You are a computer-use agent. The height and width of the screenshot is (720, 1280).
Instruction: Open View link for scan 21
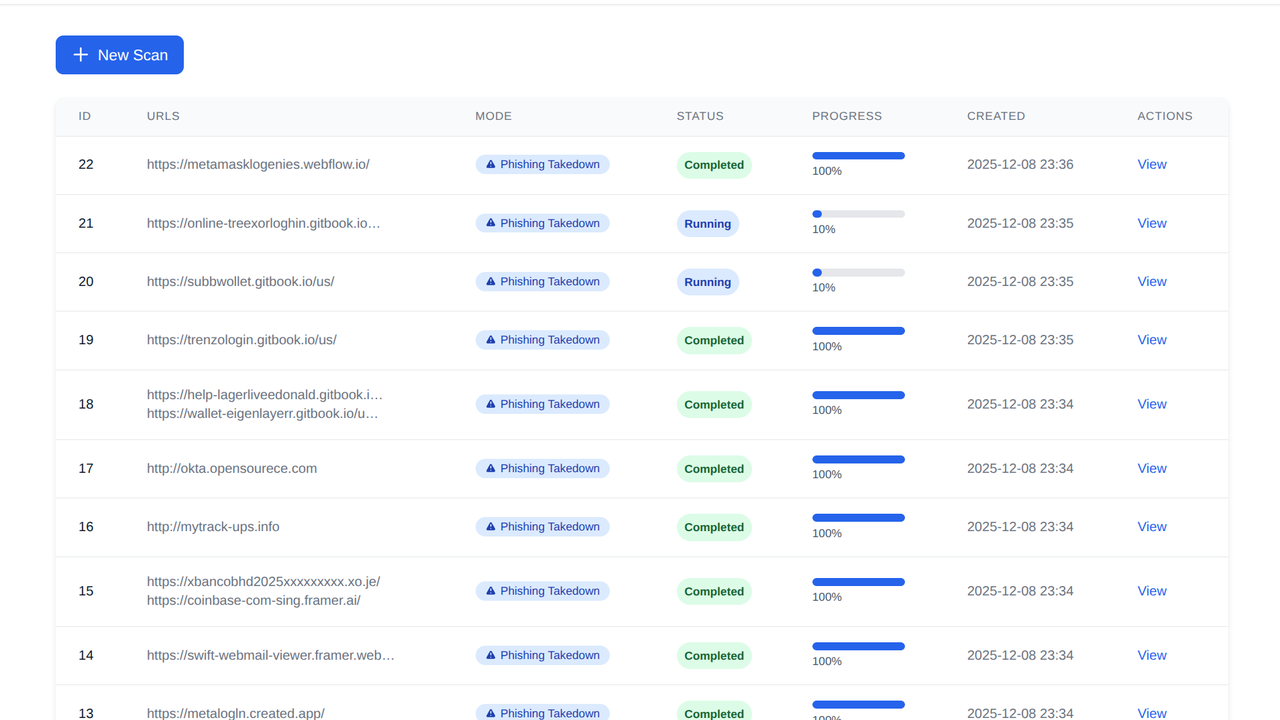1152,223
